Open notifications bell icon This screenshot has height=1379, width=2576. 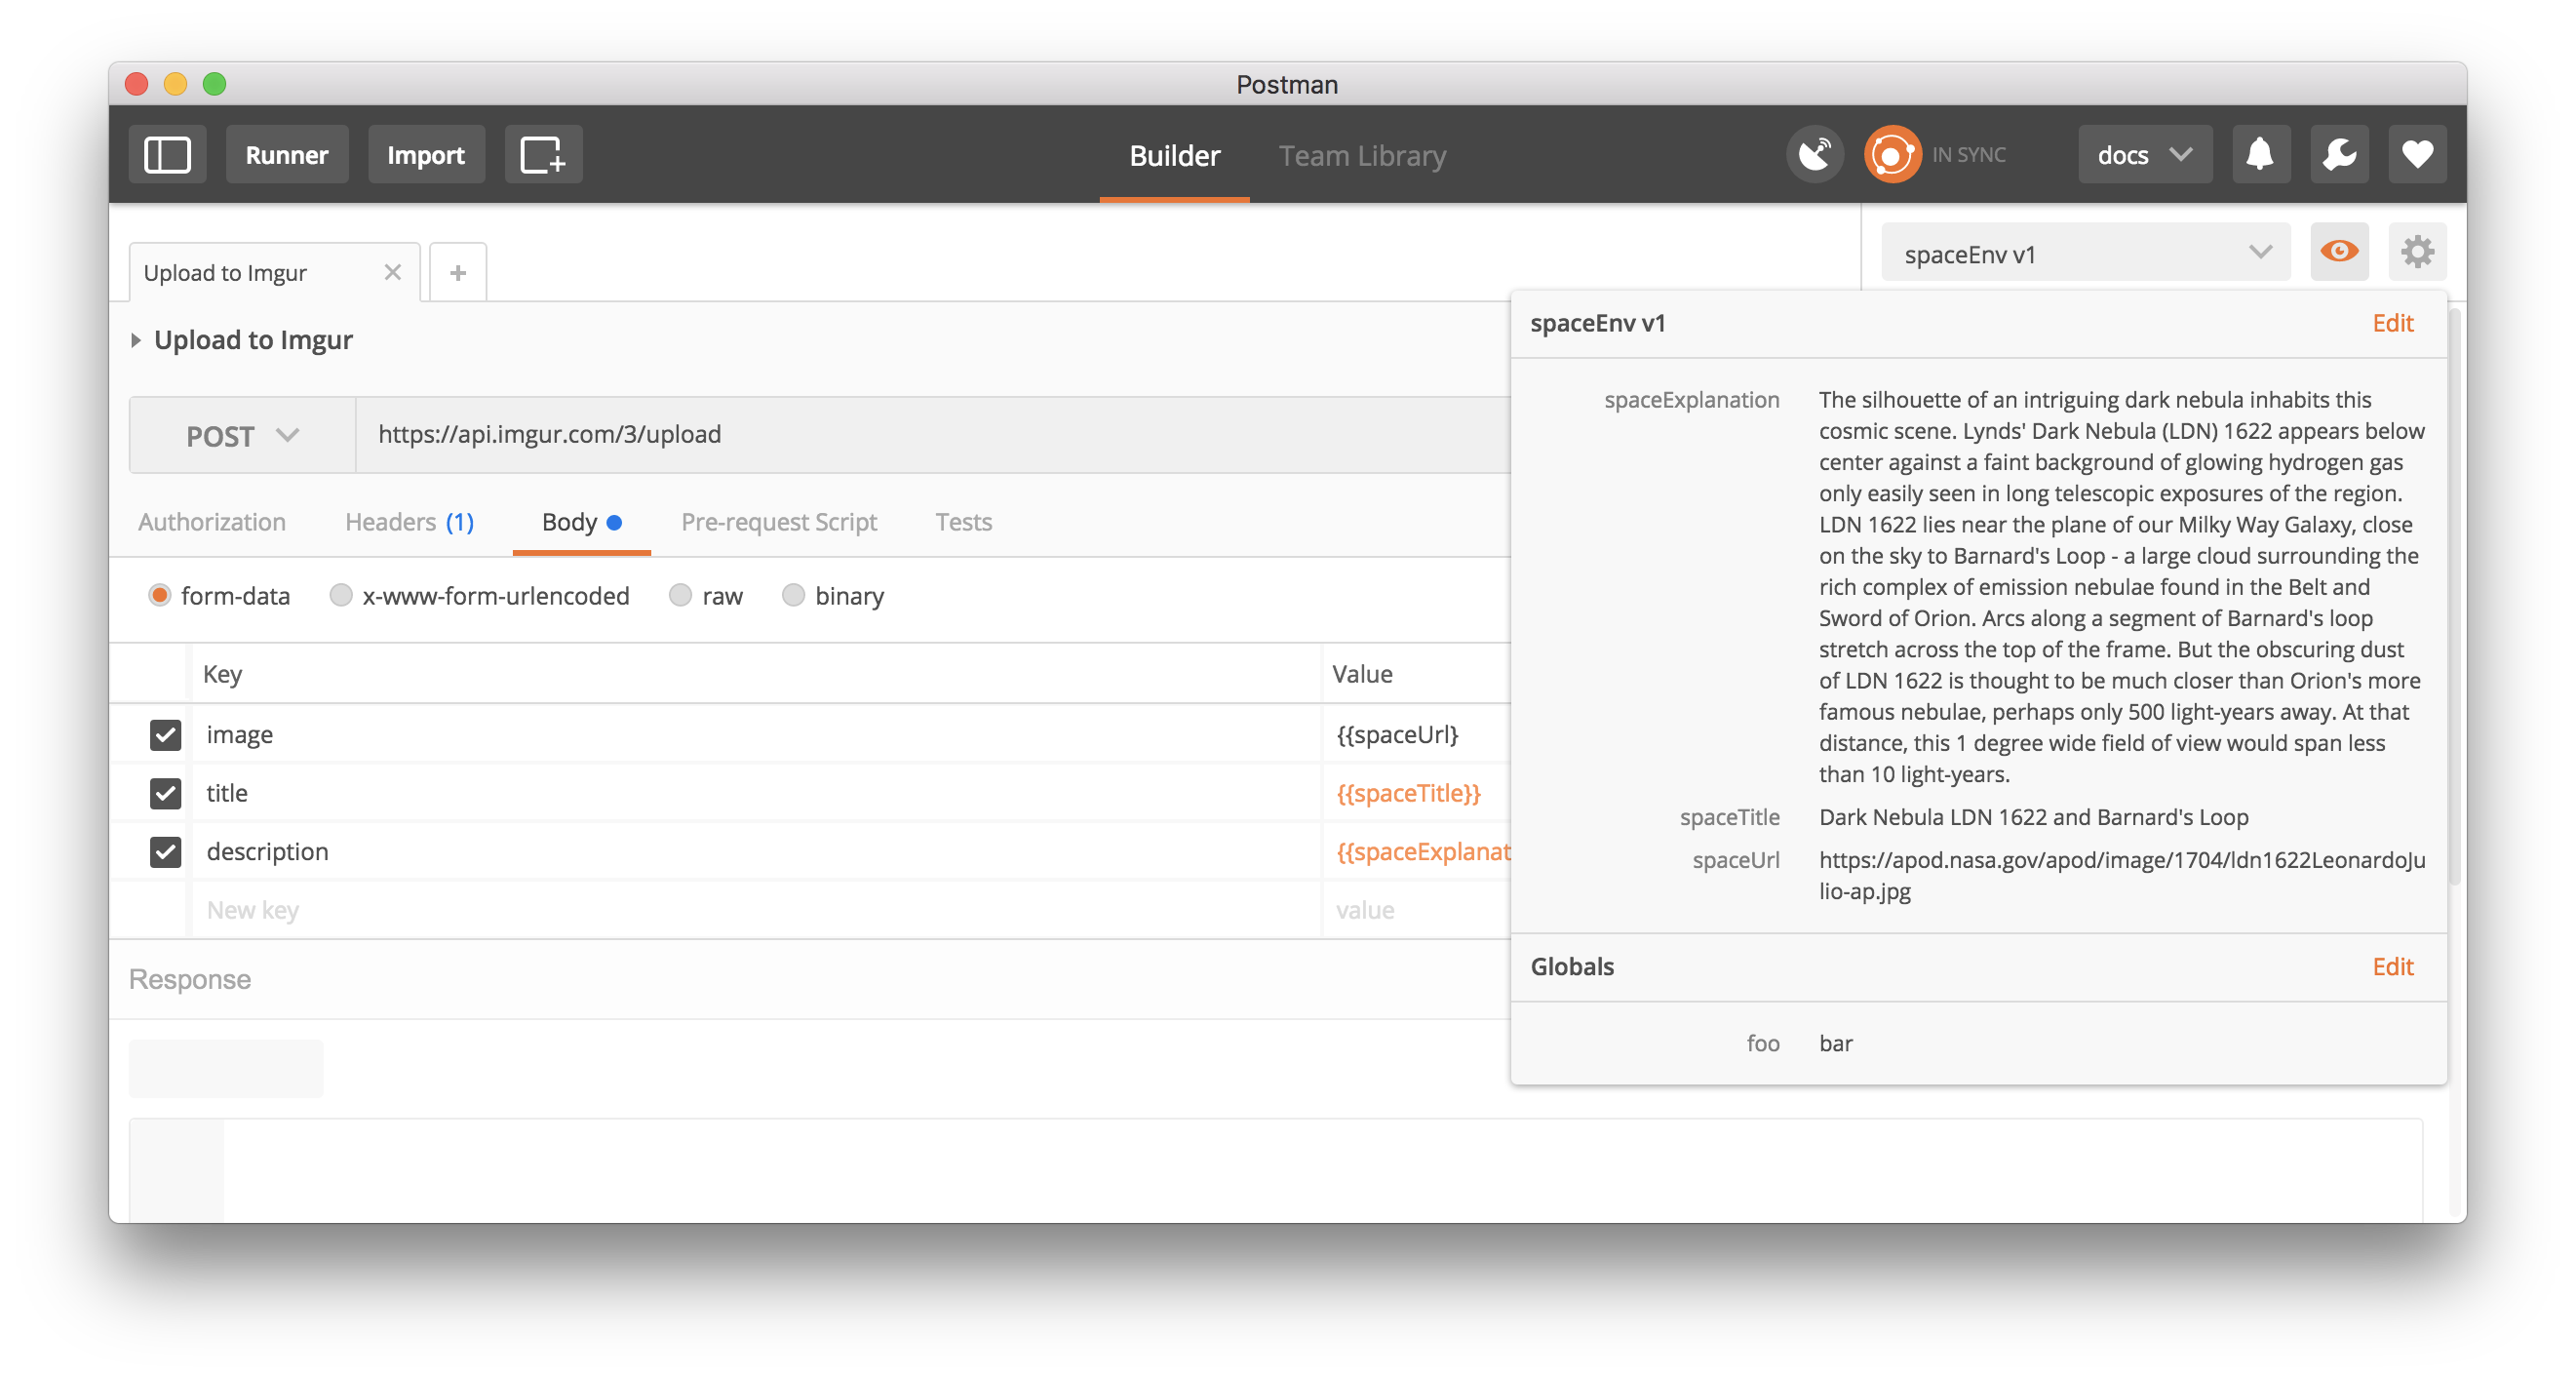pos(2260,154)
